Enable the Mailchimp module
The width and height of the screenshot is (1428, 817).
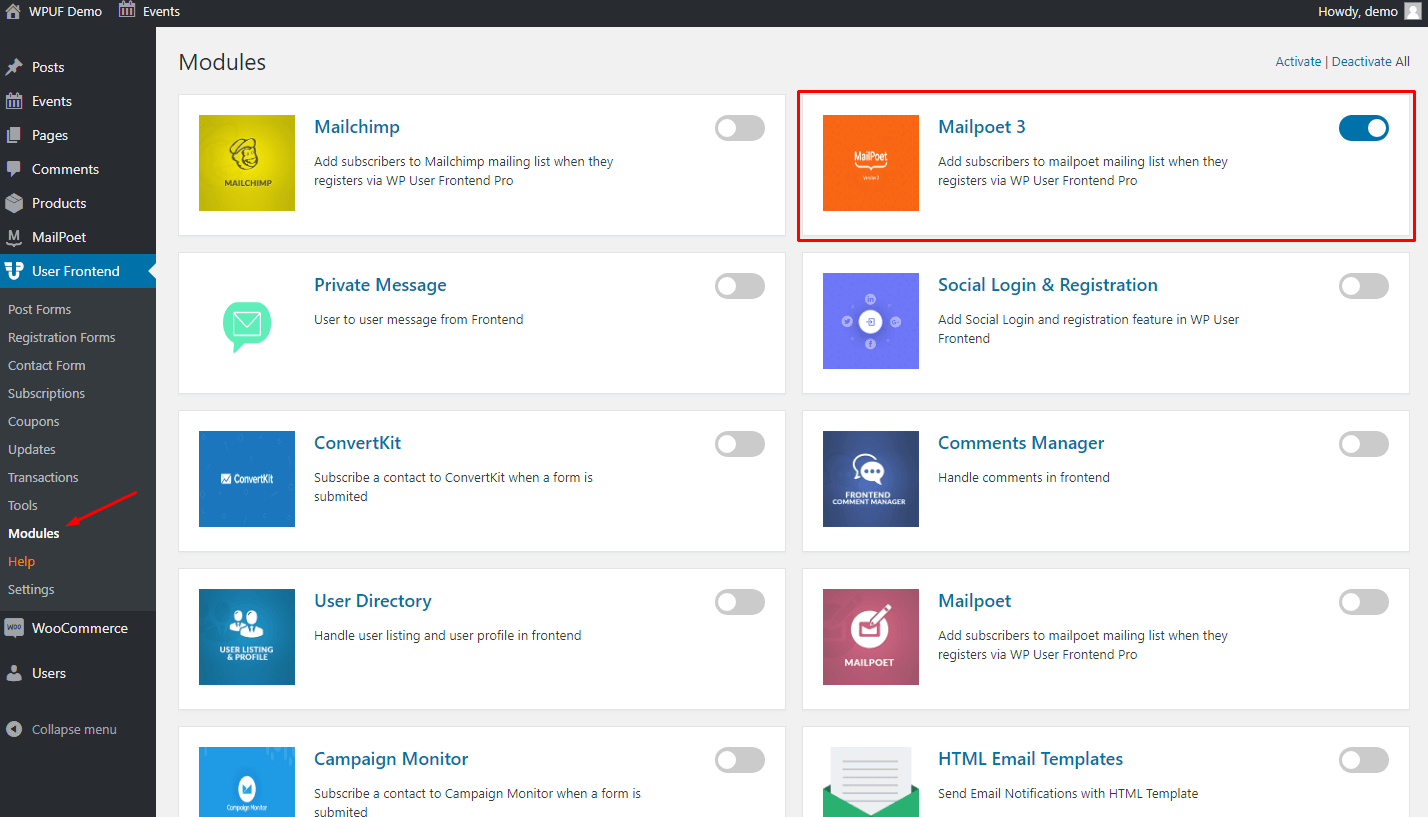point(740,128)
